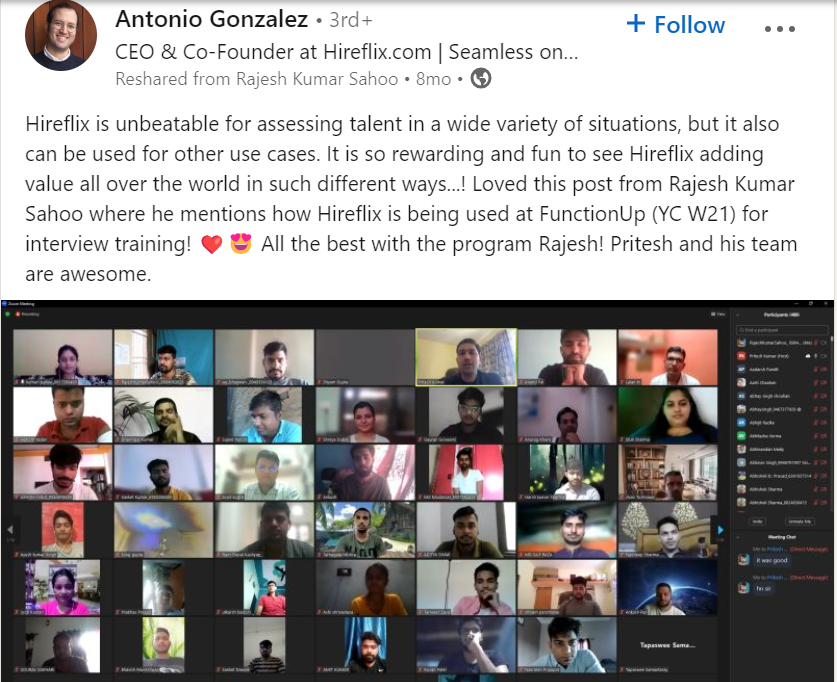Toggle video icon for Aarti Chauhan row
This screenshot has width=837, height=682.
pos(823,383)
